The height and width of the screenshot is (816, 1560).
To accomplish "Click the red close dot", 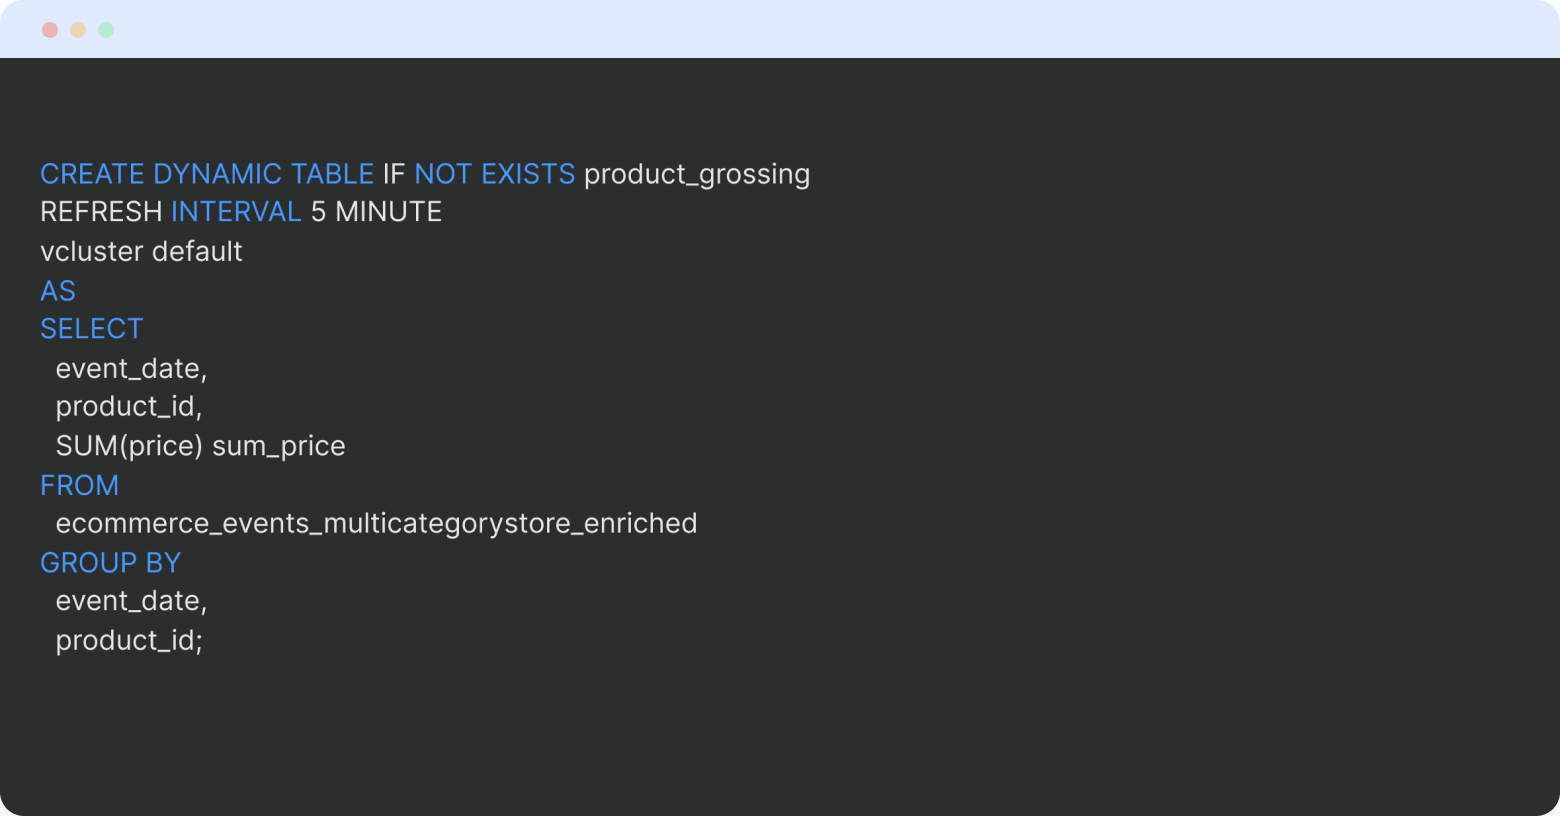I will (x=50, y=30).
